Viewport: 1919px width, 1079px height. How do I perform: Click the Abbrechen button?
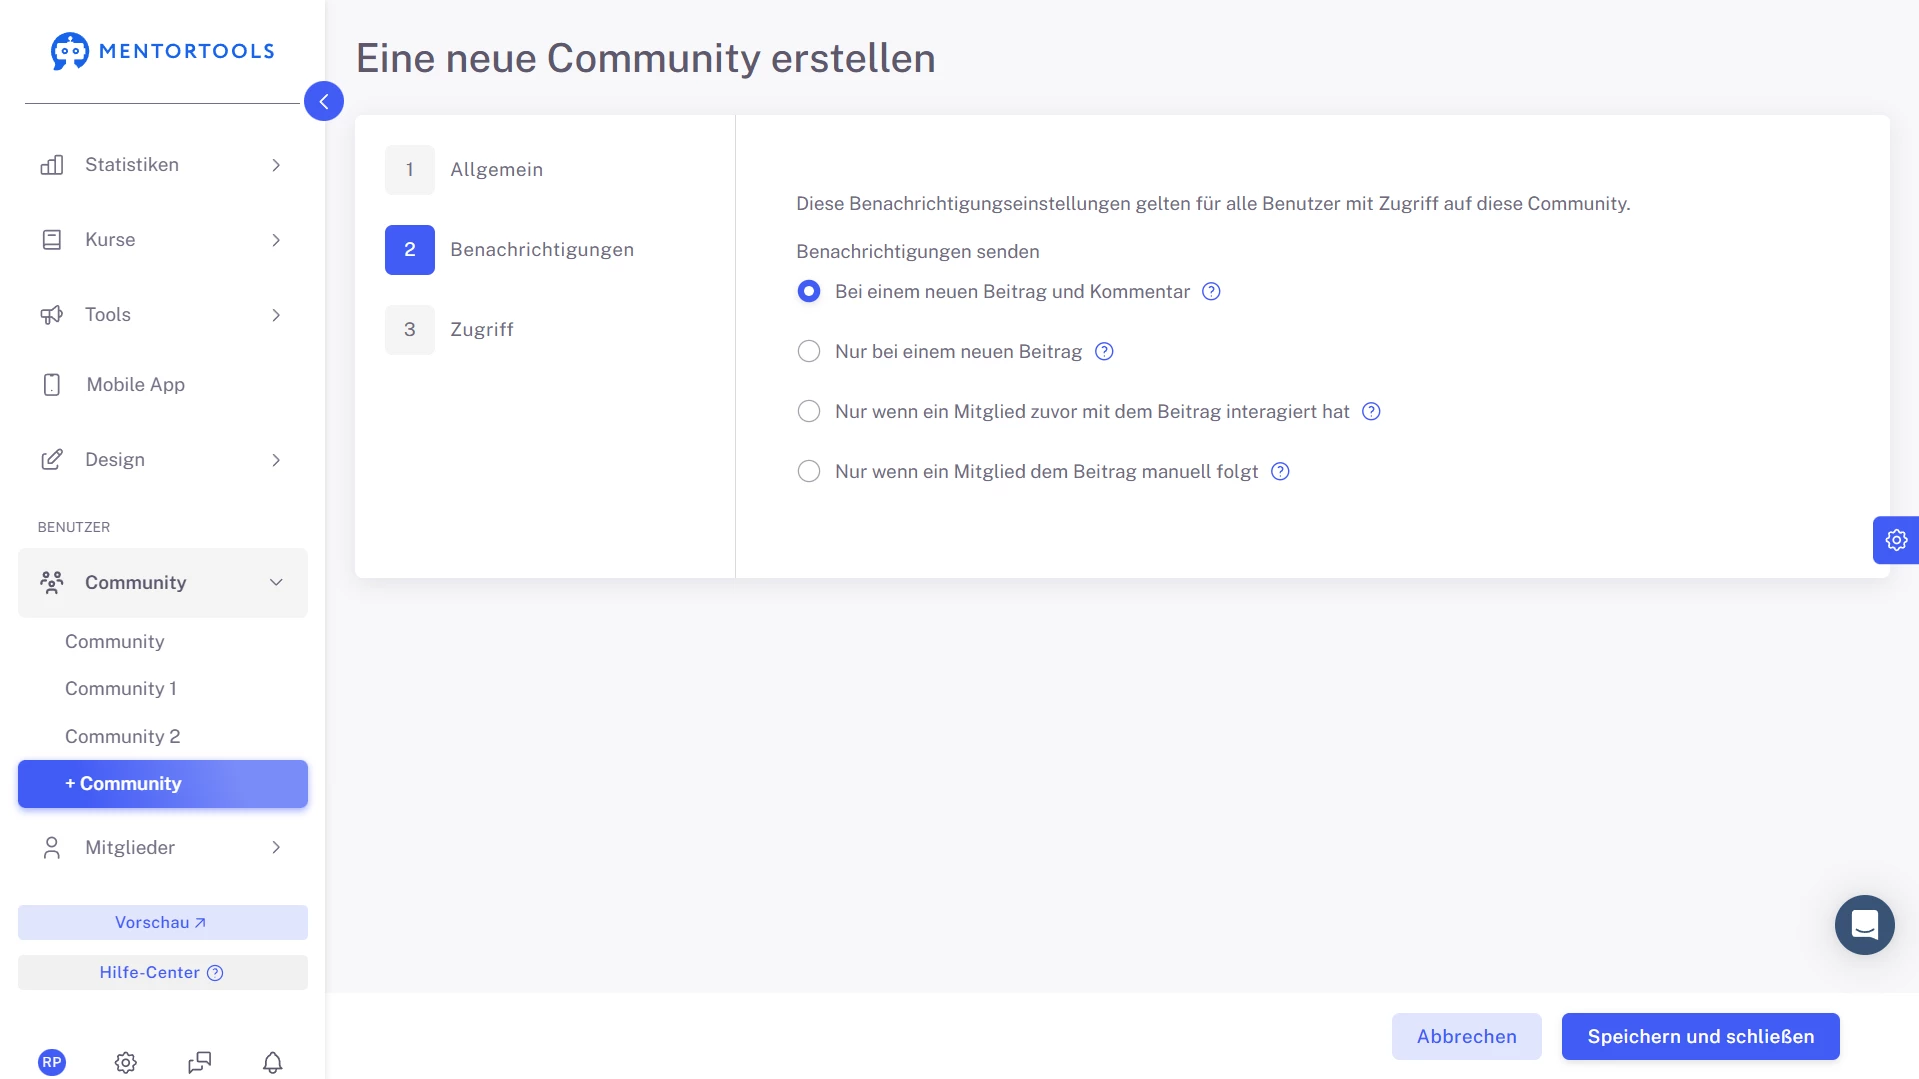(x=1466, y=1036)
